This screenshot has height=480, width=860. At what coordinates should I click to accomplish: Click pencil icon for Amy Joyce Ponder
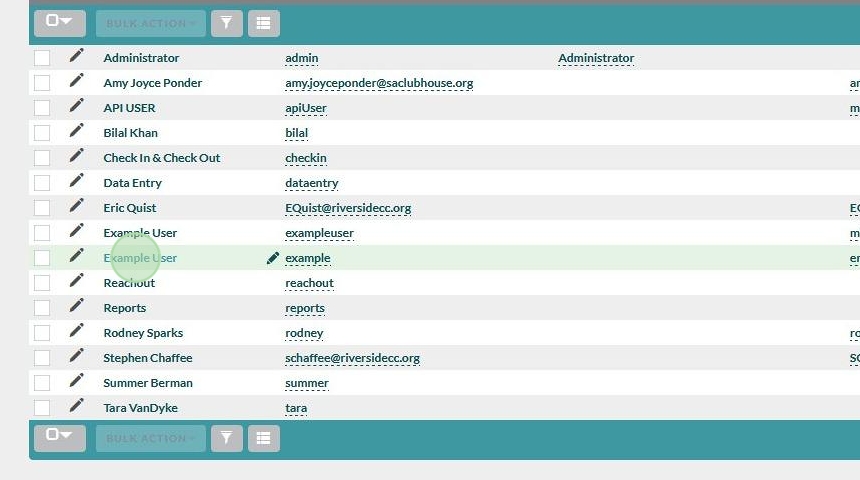click(x=76, y=82)
